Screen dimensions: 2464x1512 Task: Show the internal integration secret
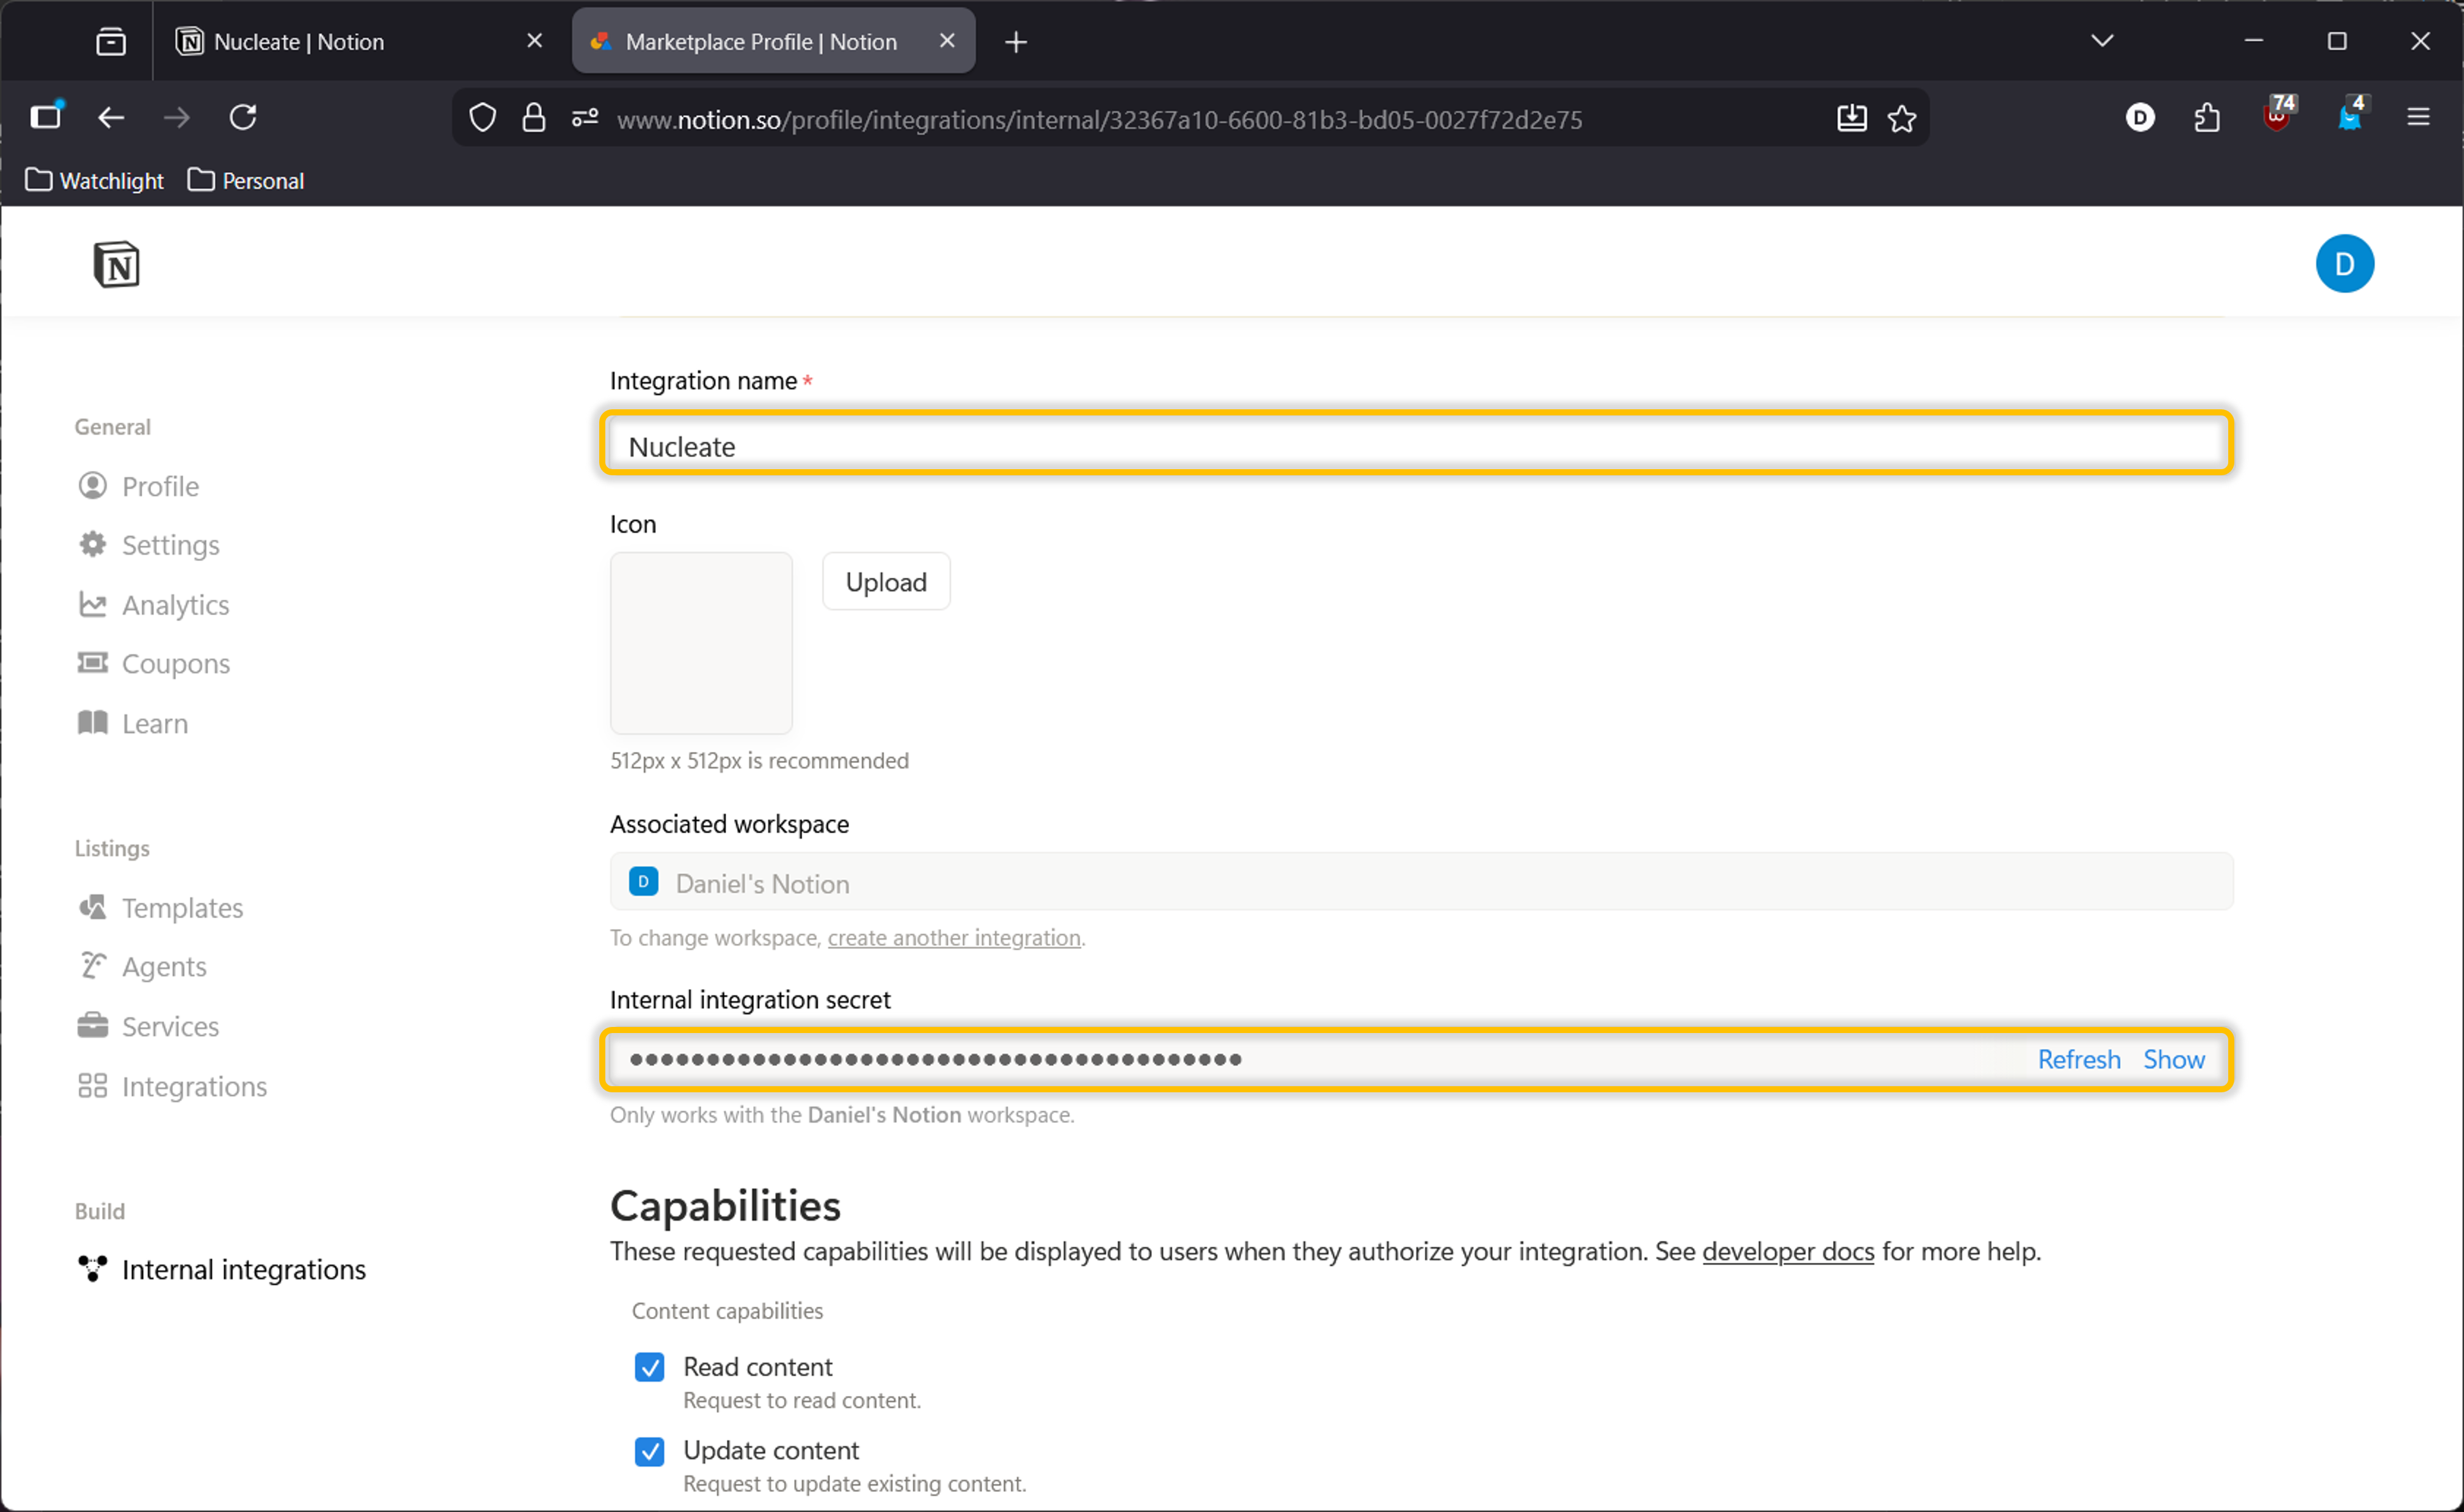2173,1060
